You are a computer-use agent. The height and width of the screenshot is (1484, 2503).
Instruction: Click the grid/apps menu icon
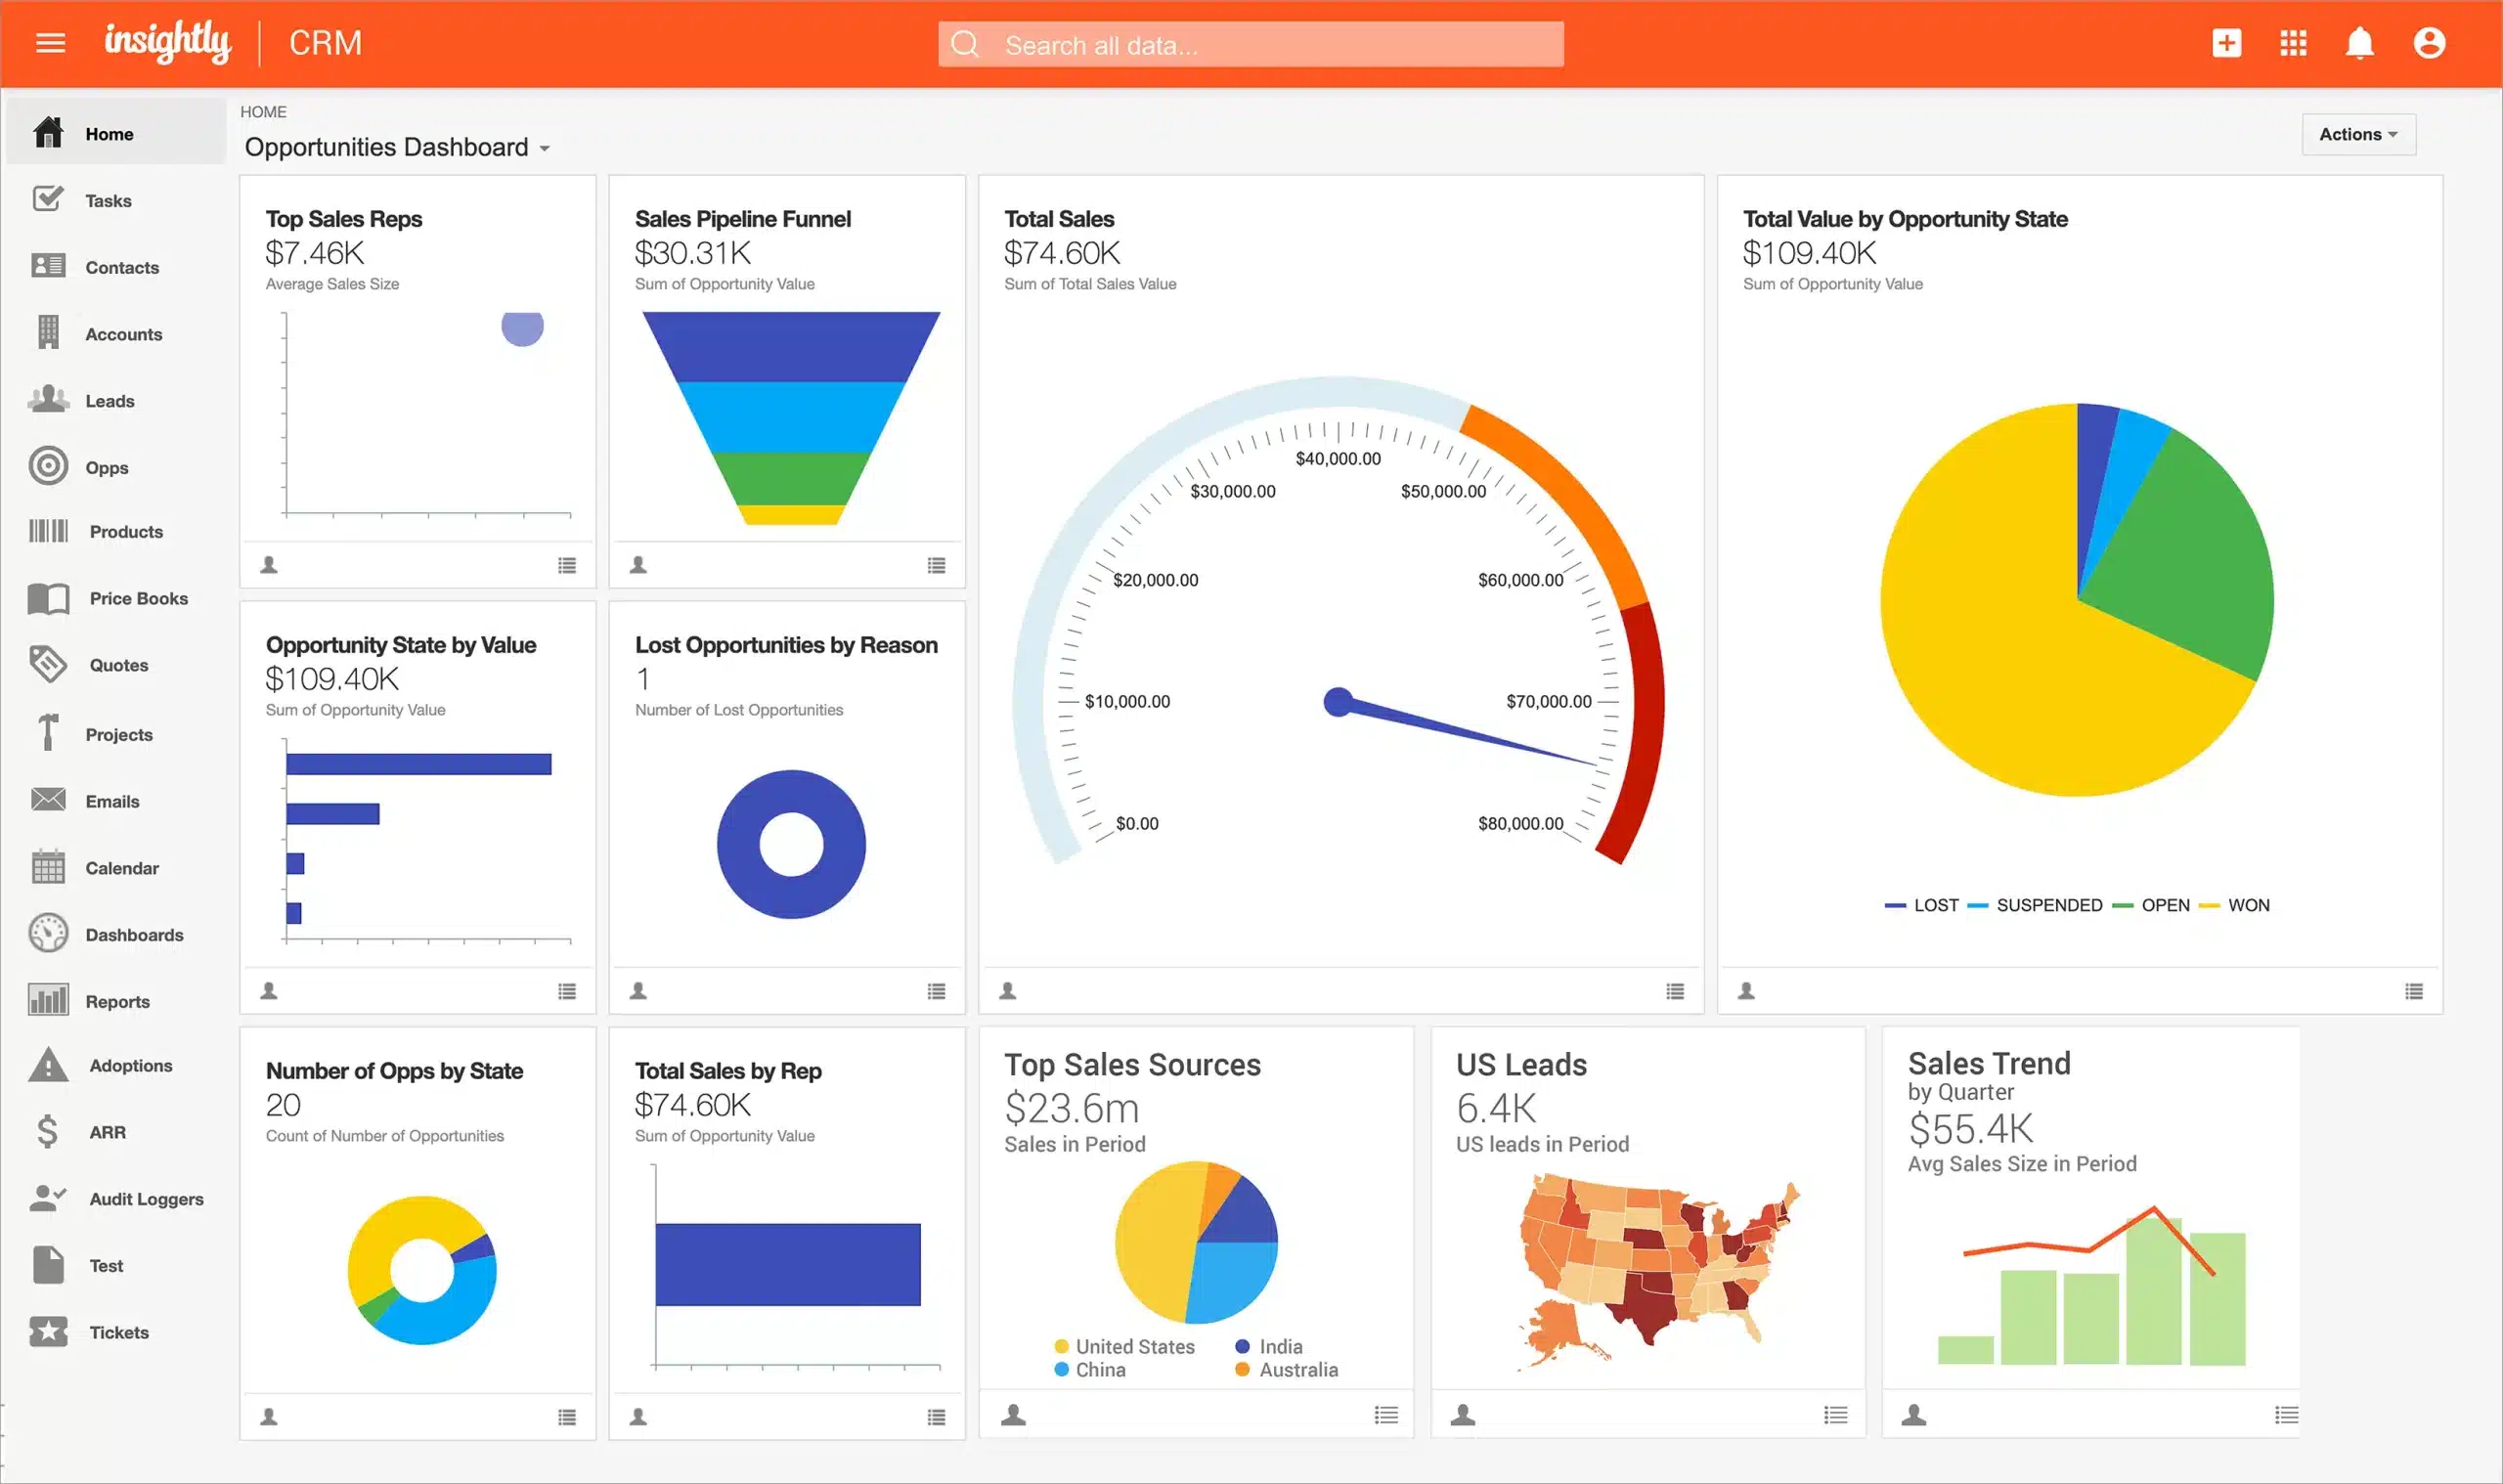2293,44
